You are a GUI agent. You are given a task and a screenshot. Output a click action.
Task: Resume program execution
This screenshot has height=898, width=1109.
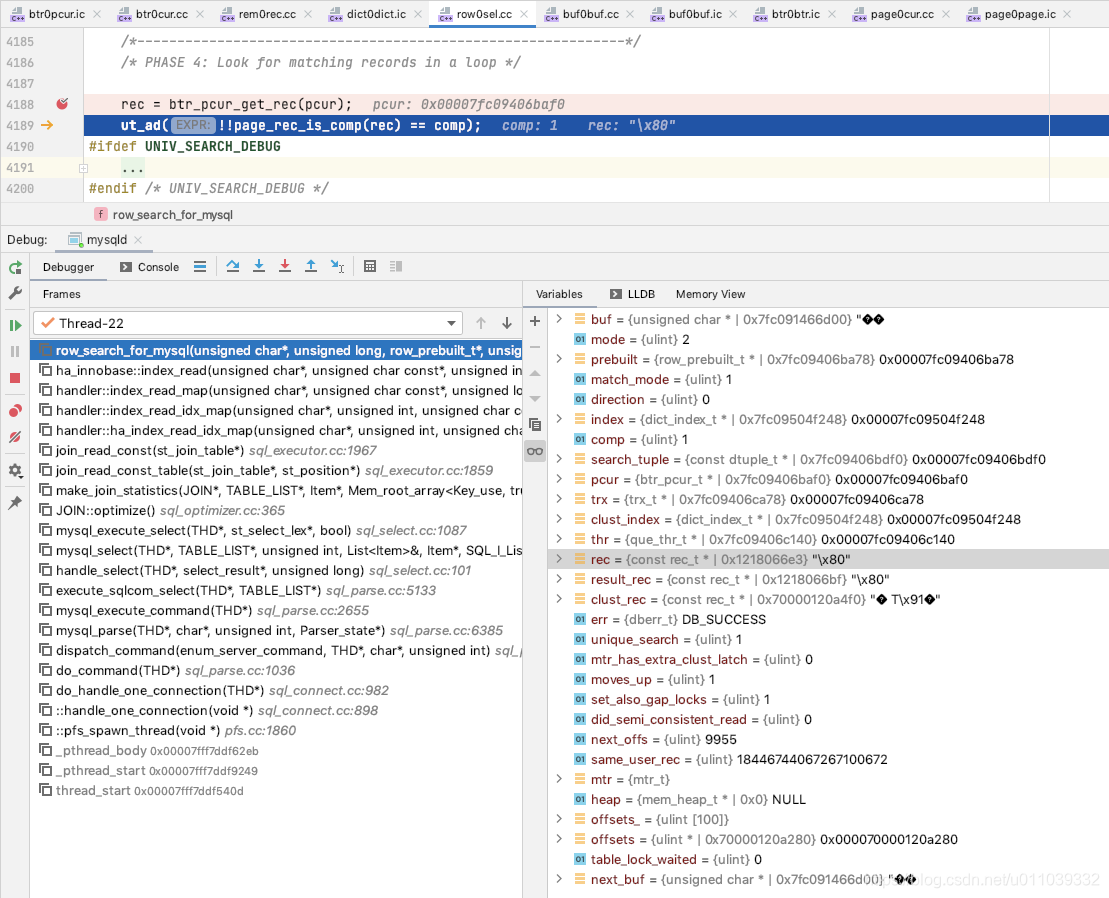click(x=15, y=325)
